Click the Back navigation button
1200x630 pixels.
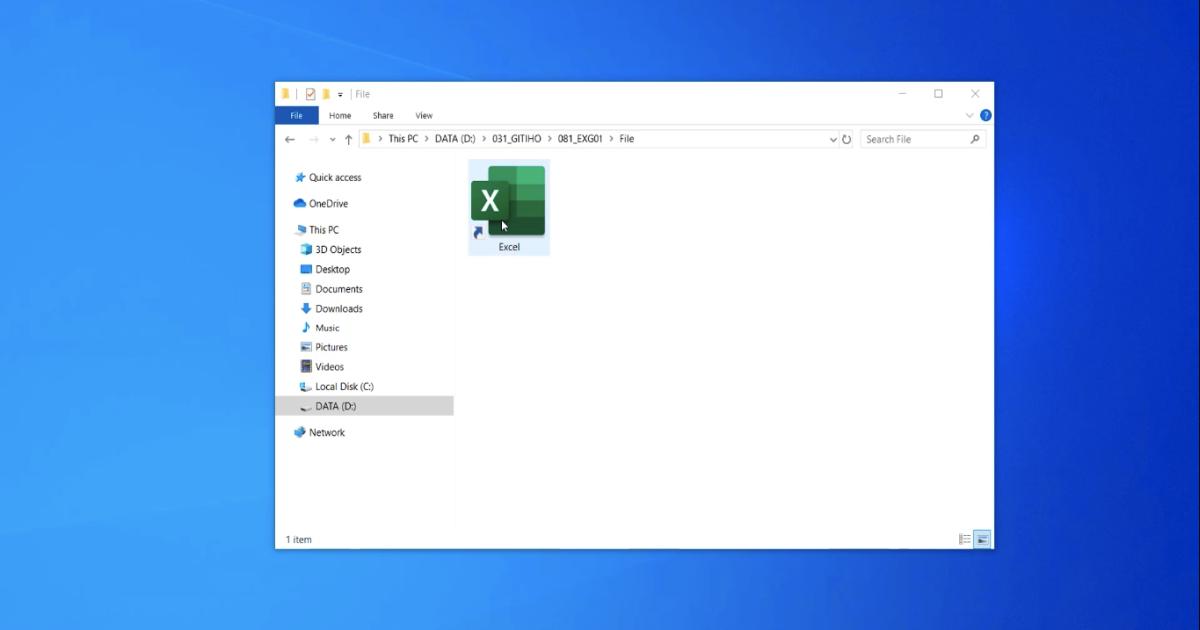(290, 139)
